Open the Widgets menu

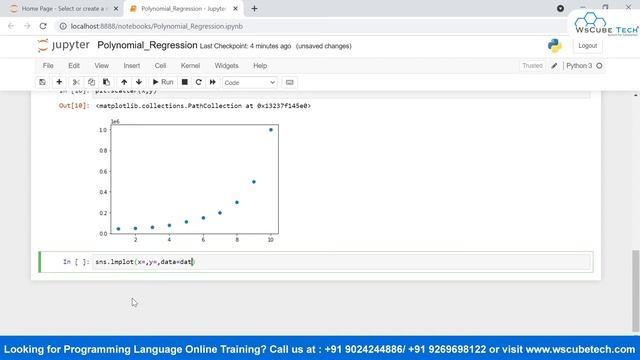tap(226, 66)
